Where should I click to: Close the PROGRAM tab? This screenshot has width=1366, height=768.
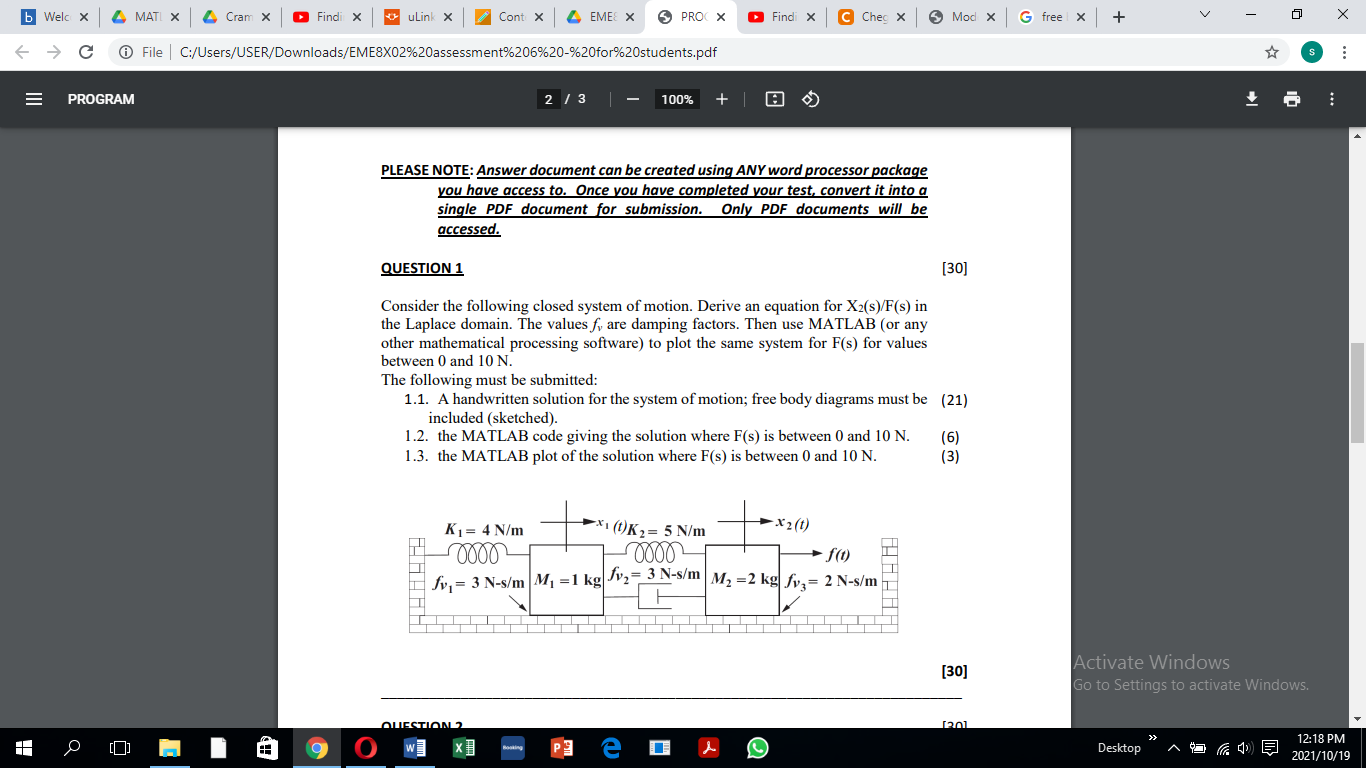pos(720,17)
